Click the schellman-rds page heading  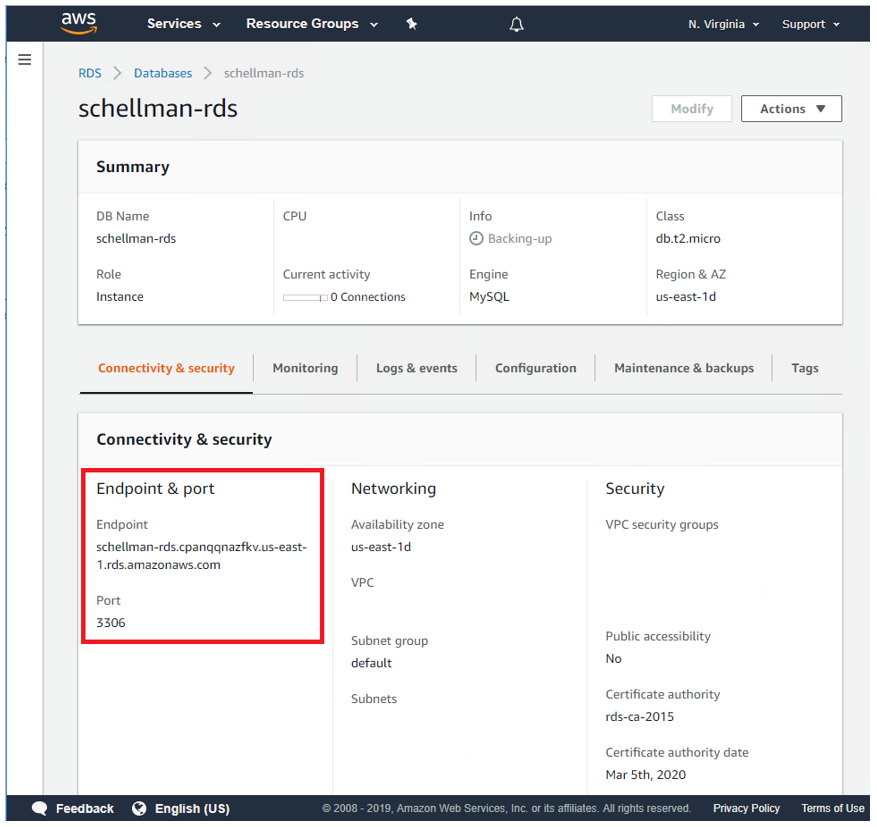158,108
